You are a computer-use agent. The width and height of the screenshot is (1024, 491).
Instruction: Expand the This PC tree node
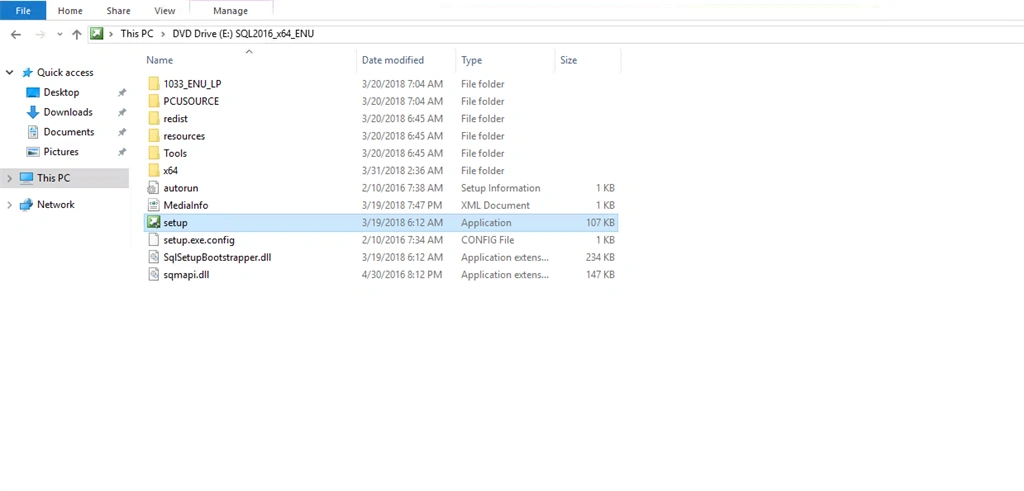[x=10, y=178]
